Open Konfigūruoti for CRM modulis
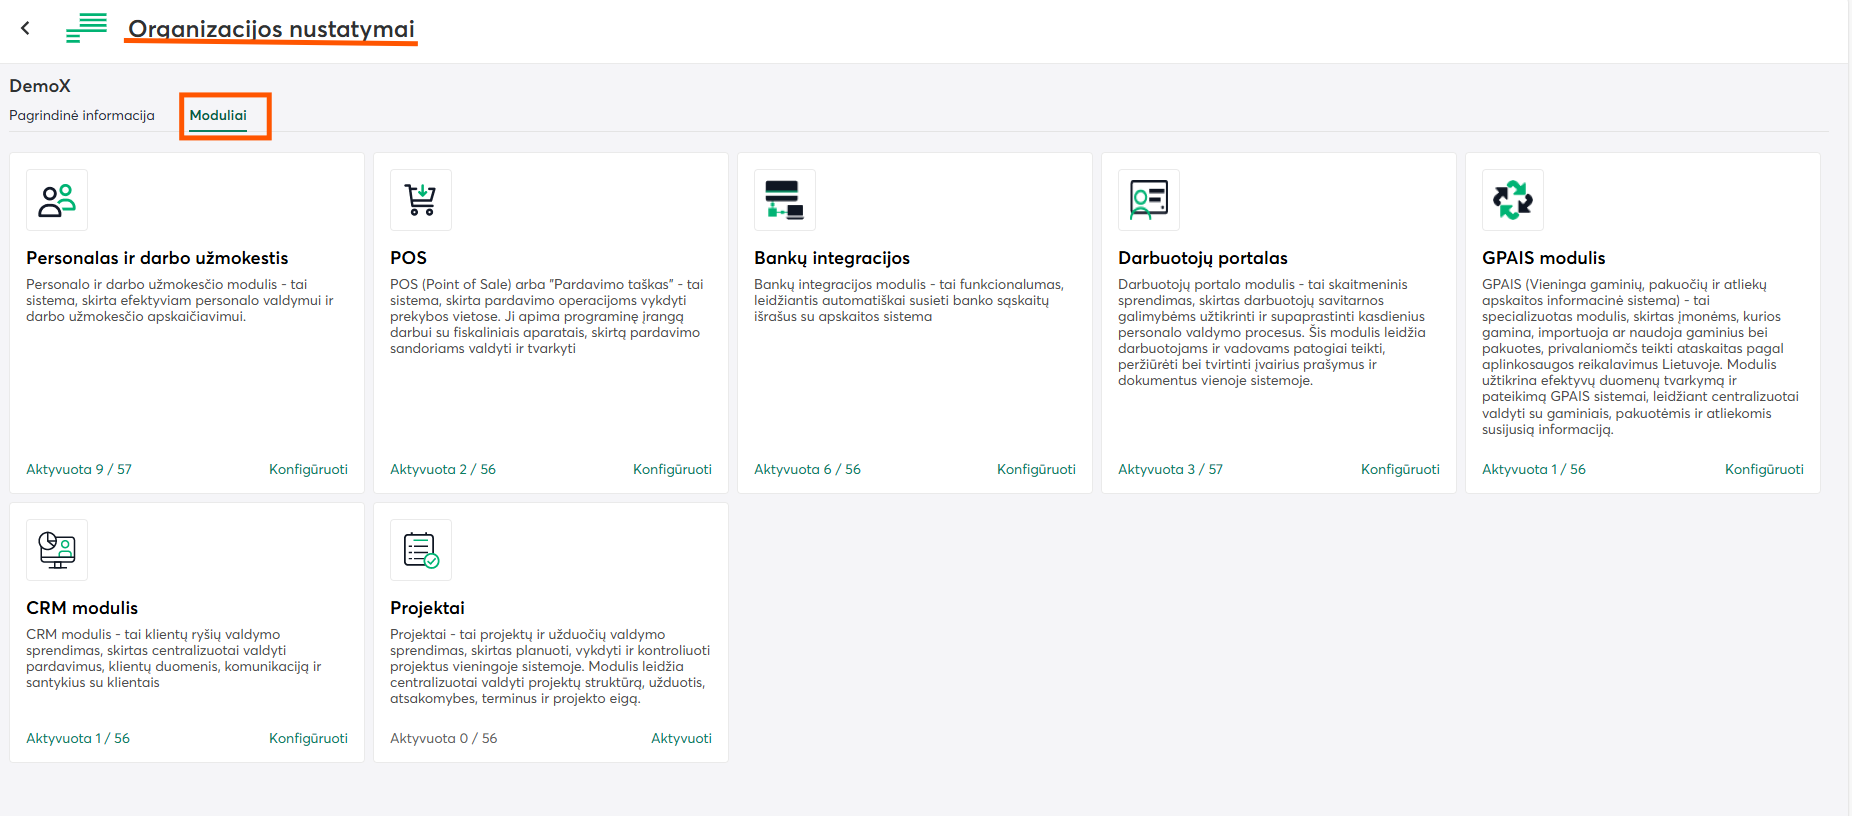This screenshot has width=1852, height=816. click(x=308, y=738)
